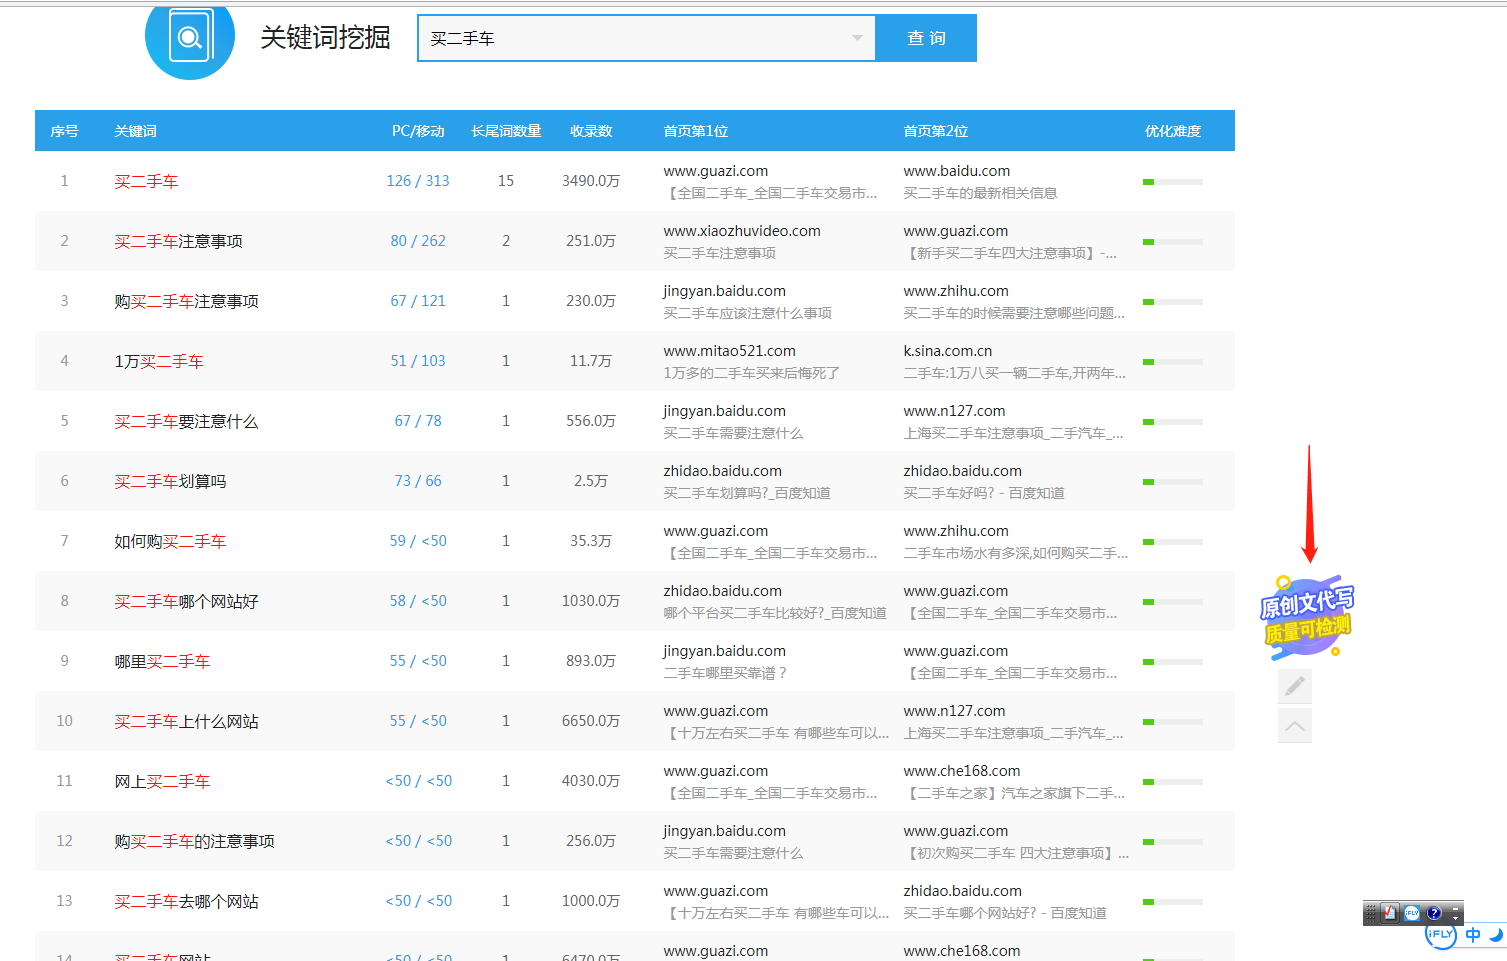Screen dimensions: 1507x961
Task: Open the 原创文代写 promotional badge
Action: (x=1306, y=617)
